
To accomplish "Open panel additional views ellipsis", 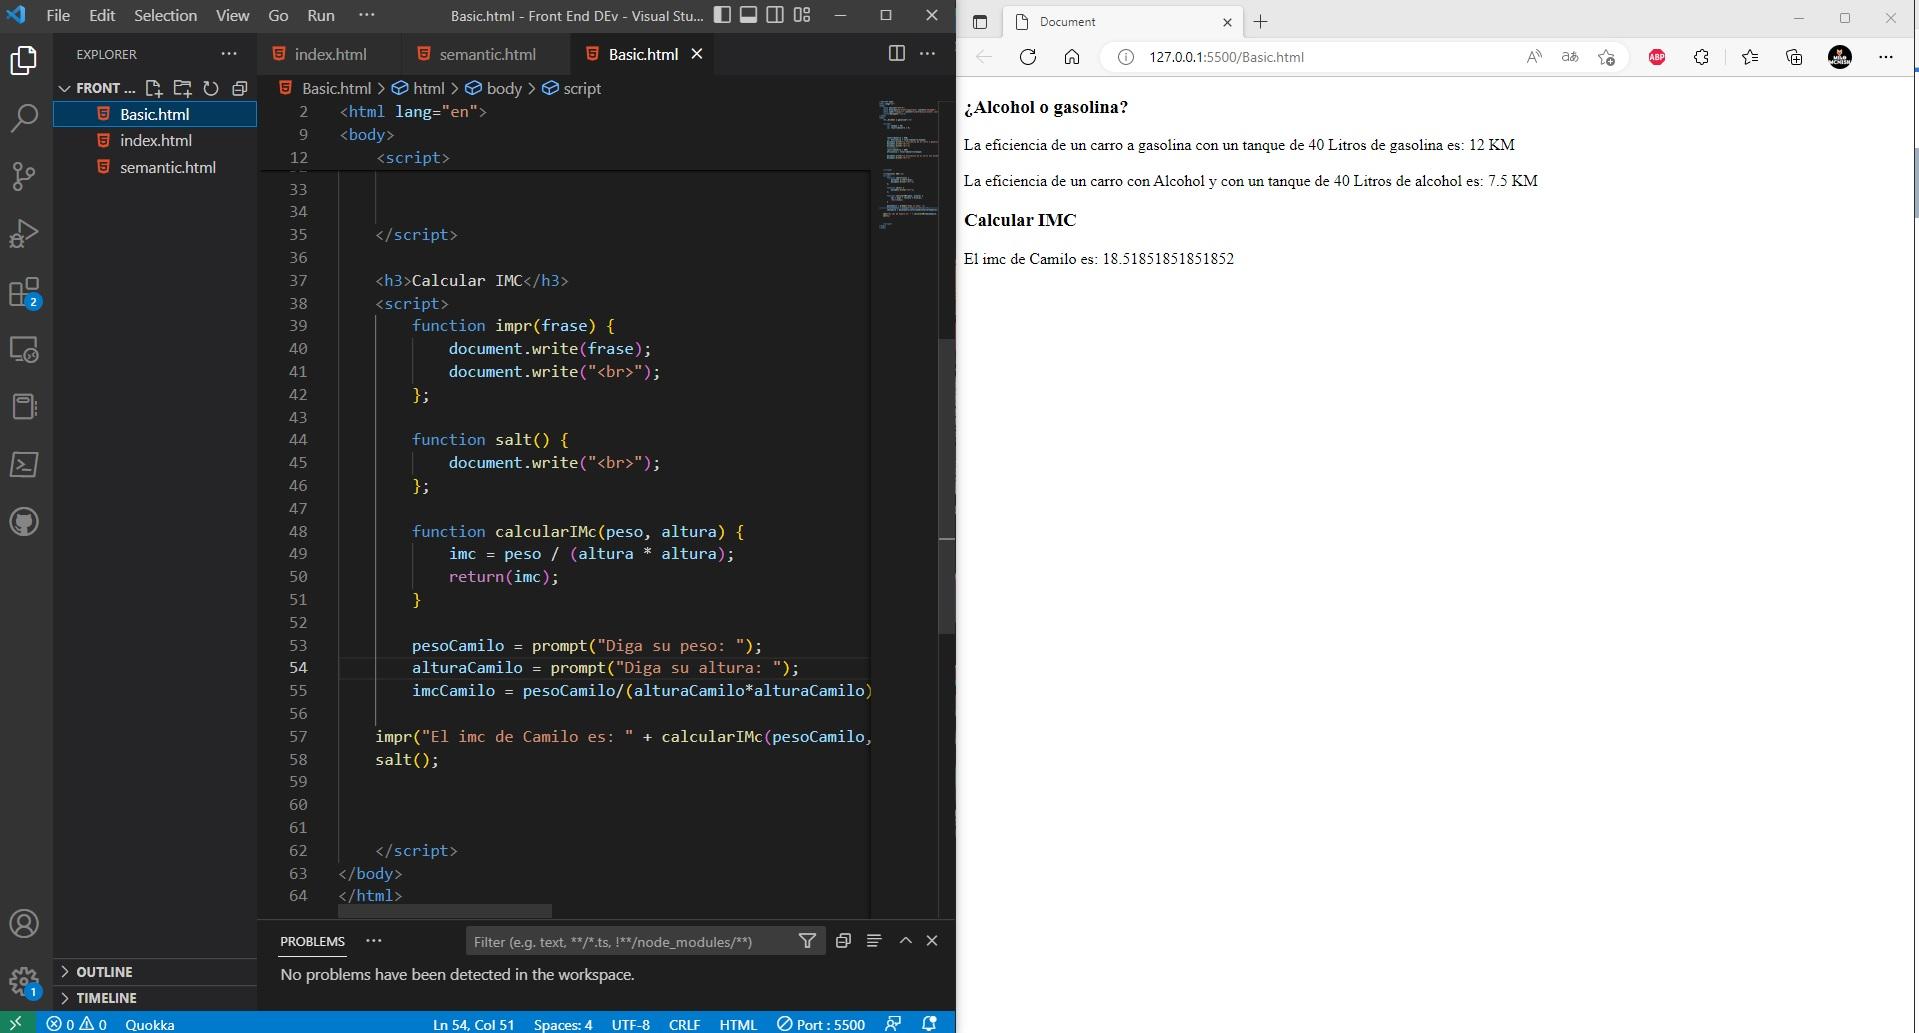I will [x=374, y=941].
